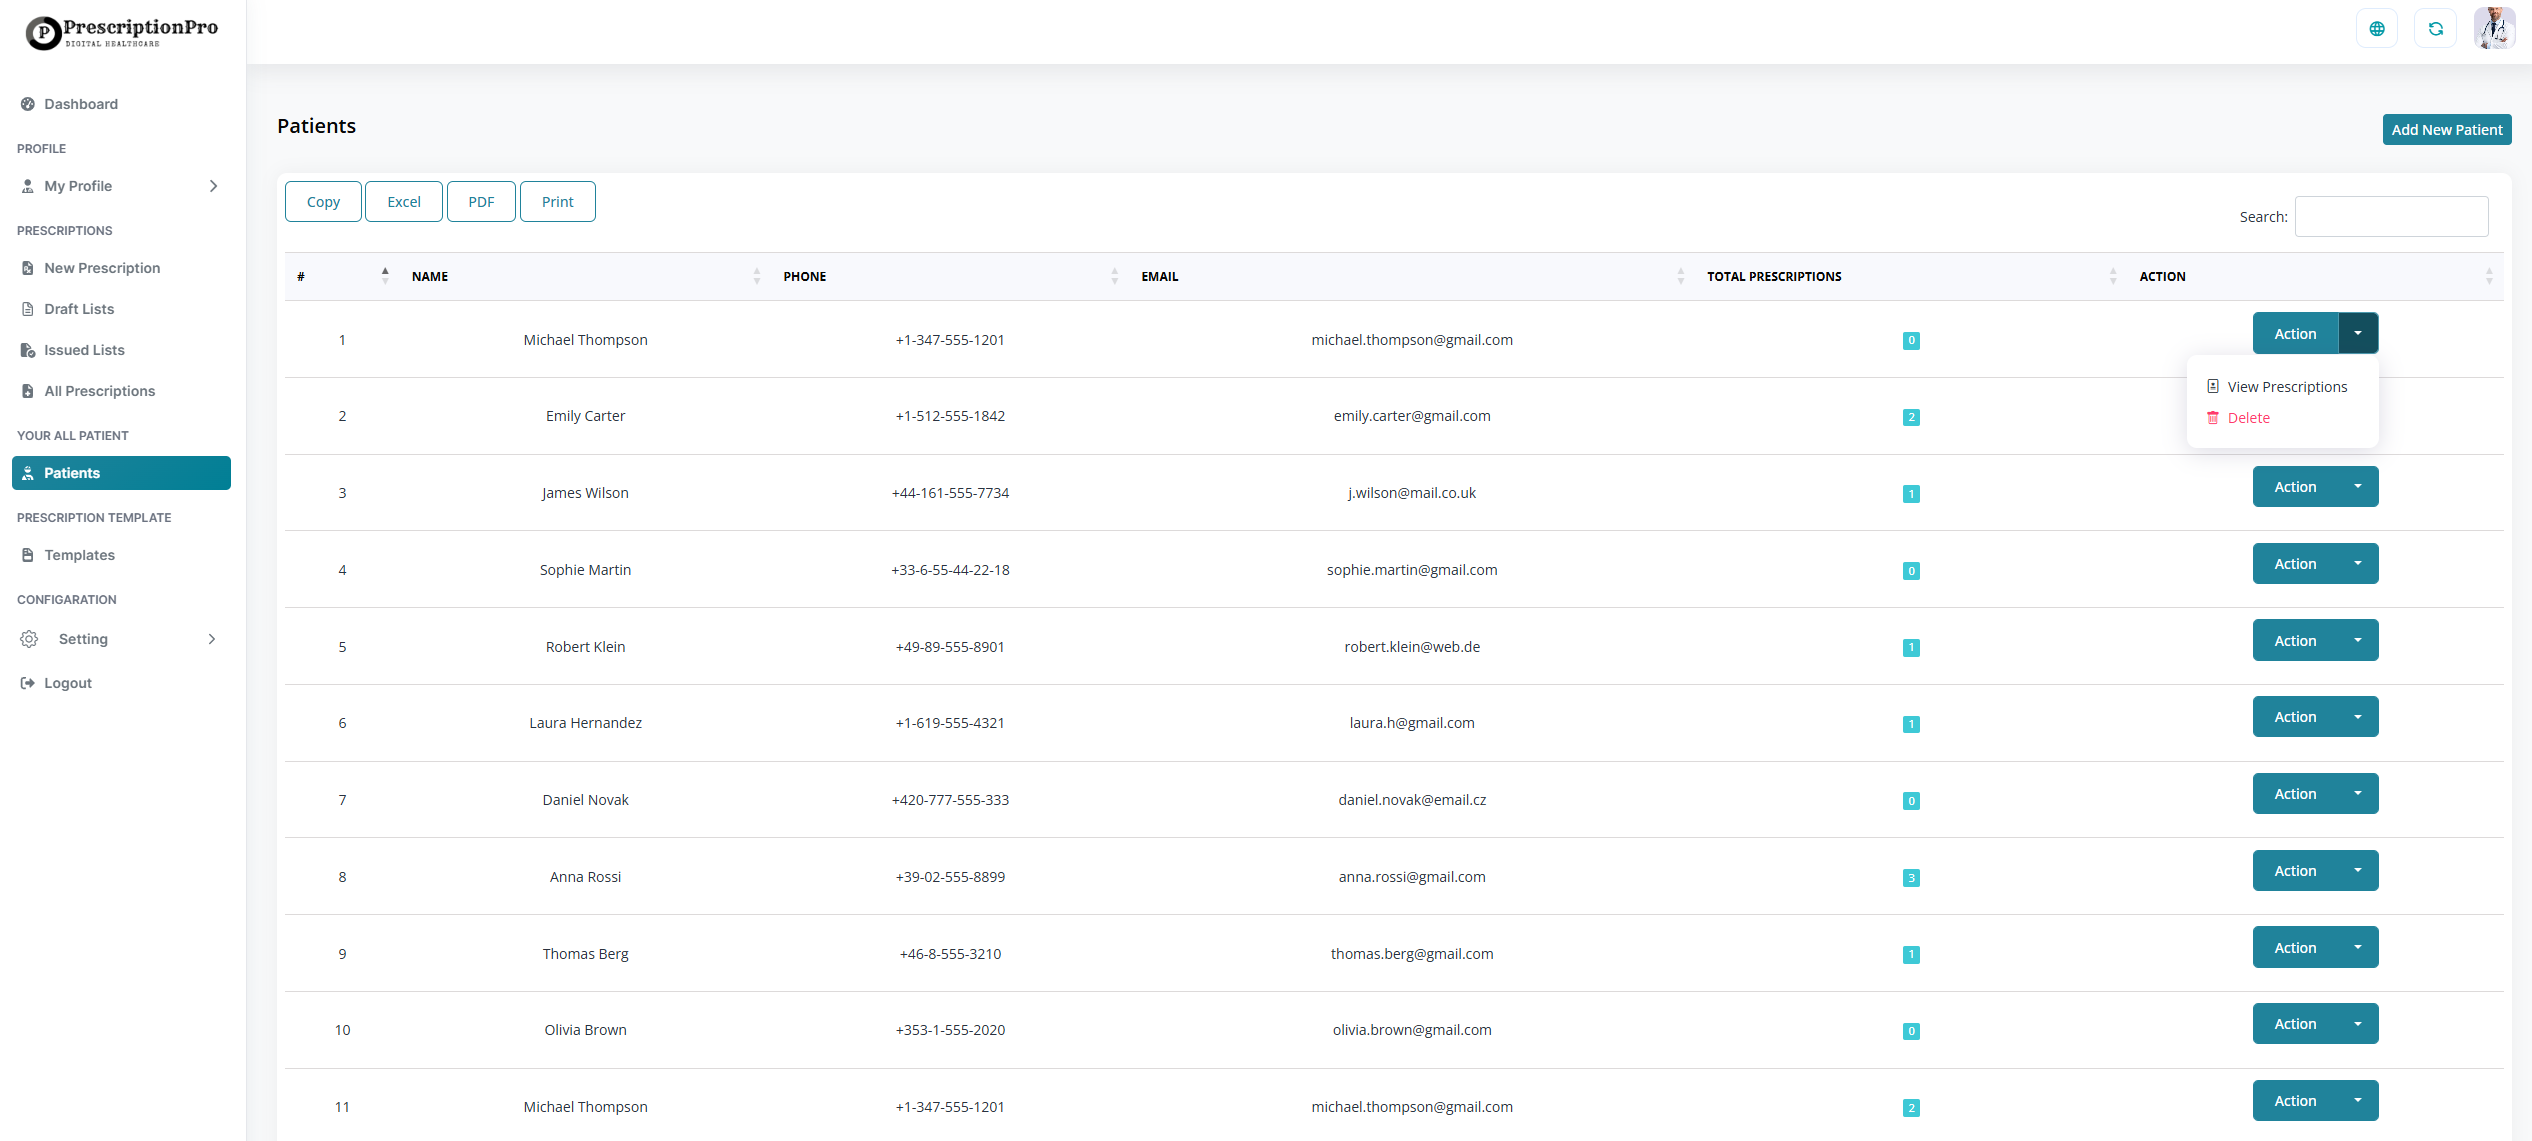Click the globe language icon

tap(2376, 29)
